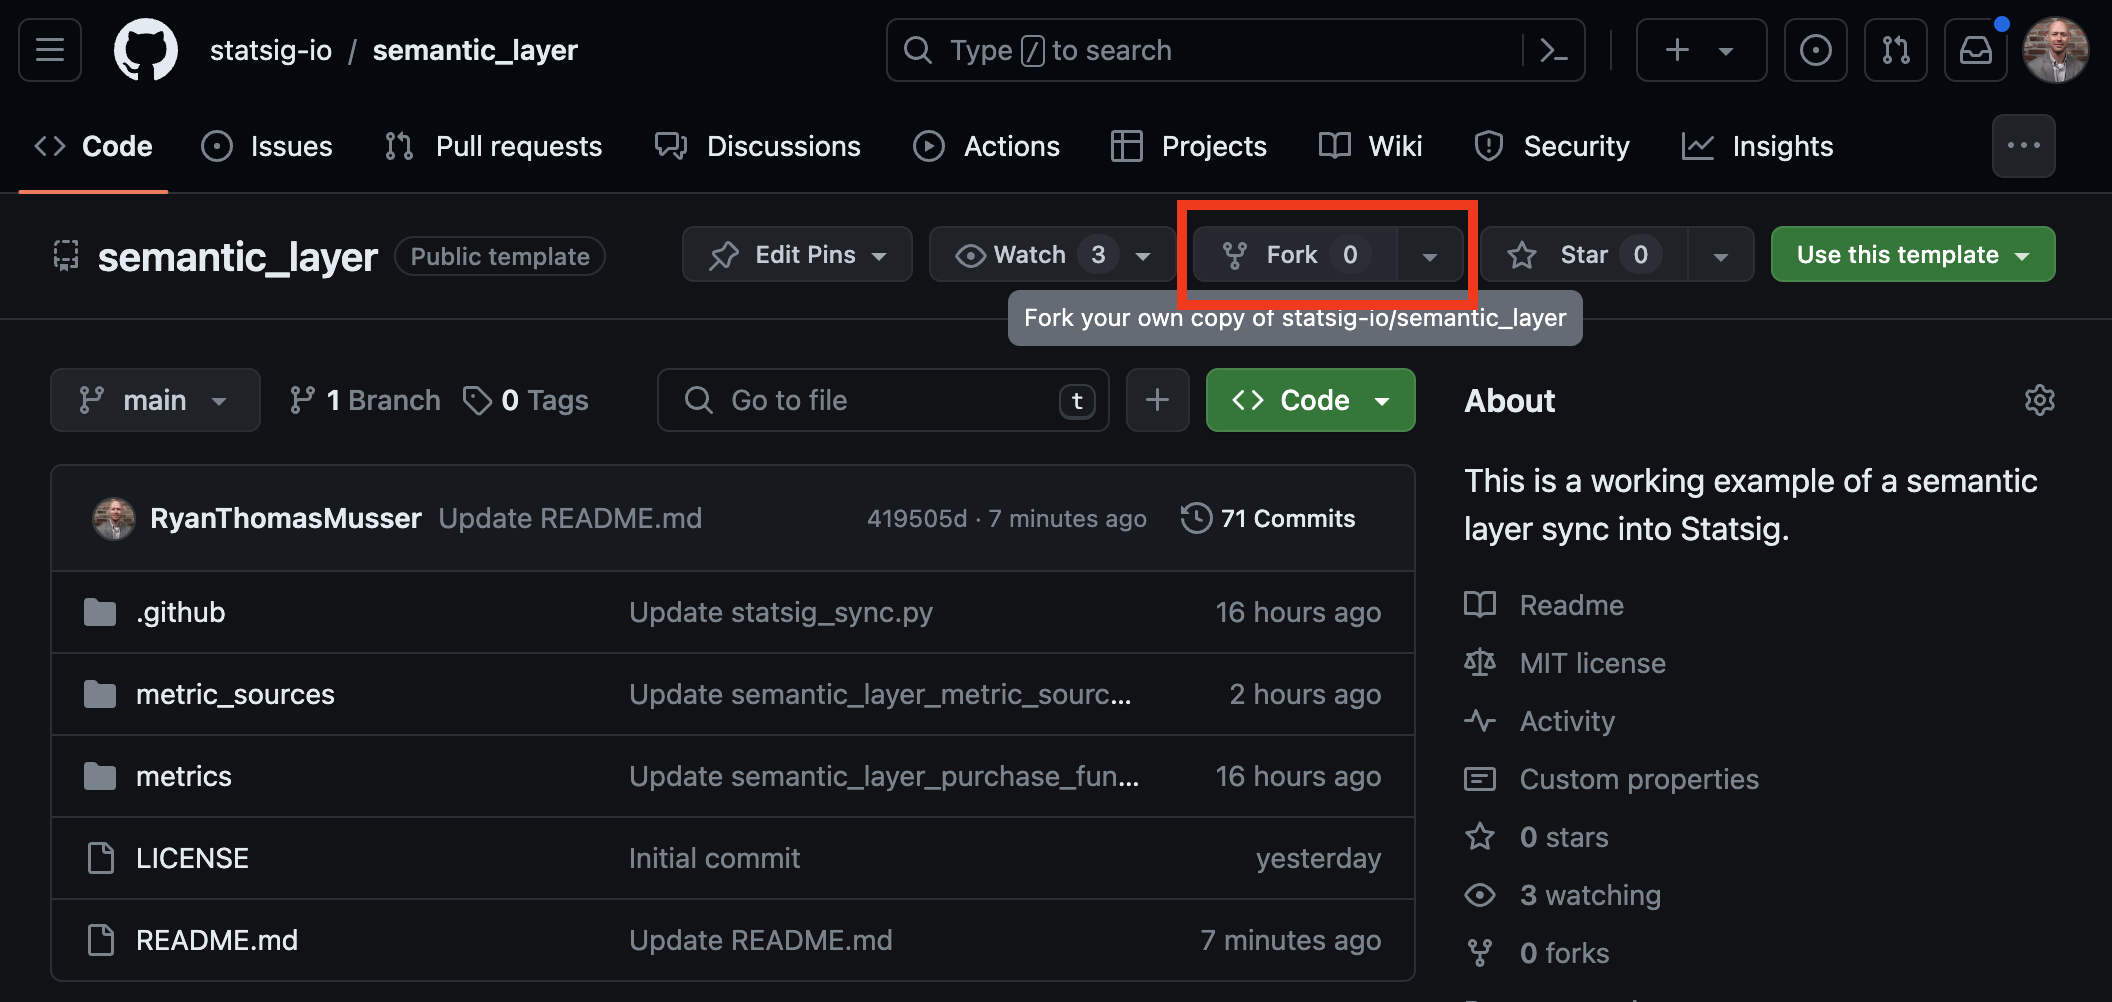Open the green Code clone dropdown
This screenshot has width=2112, height=1002.
point(1311,400)
